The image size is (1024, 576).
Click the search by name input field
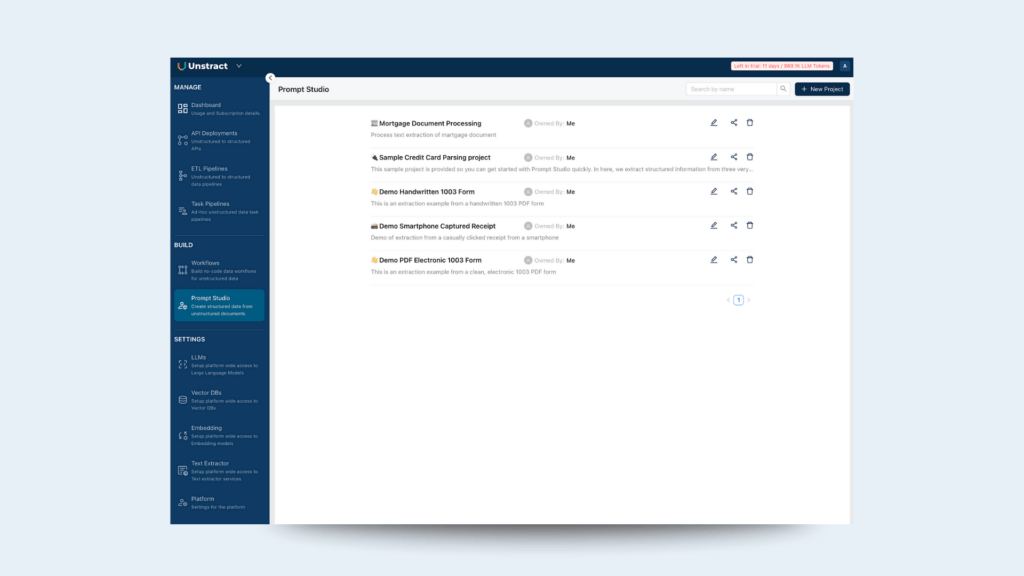pyautogui.click(x=733, y=88)
